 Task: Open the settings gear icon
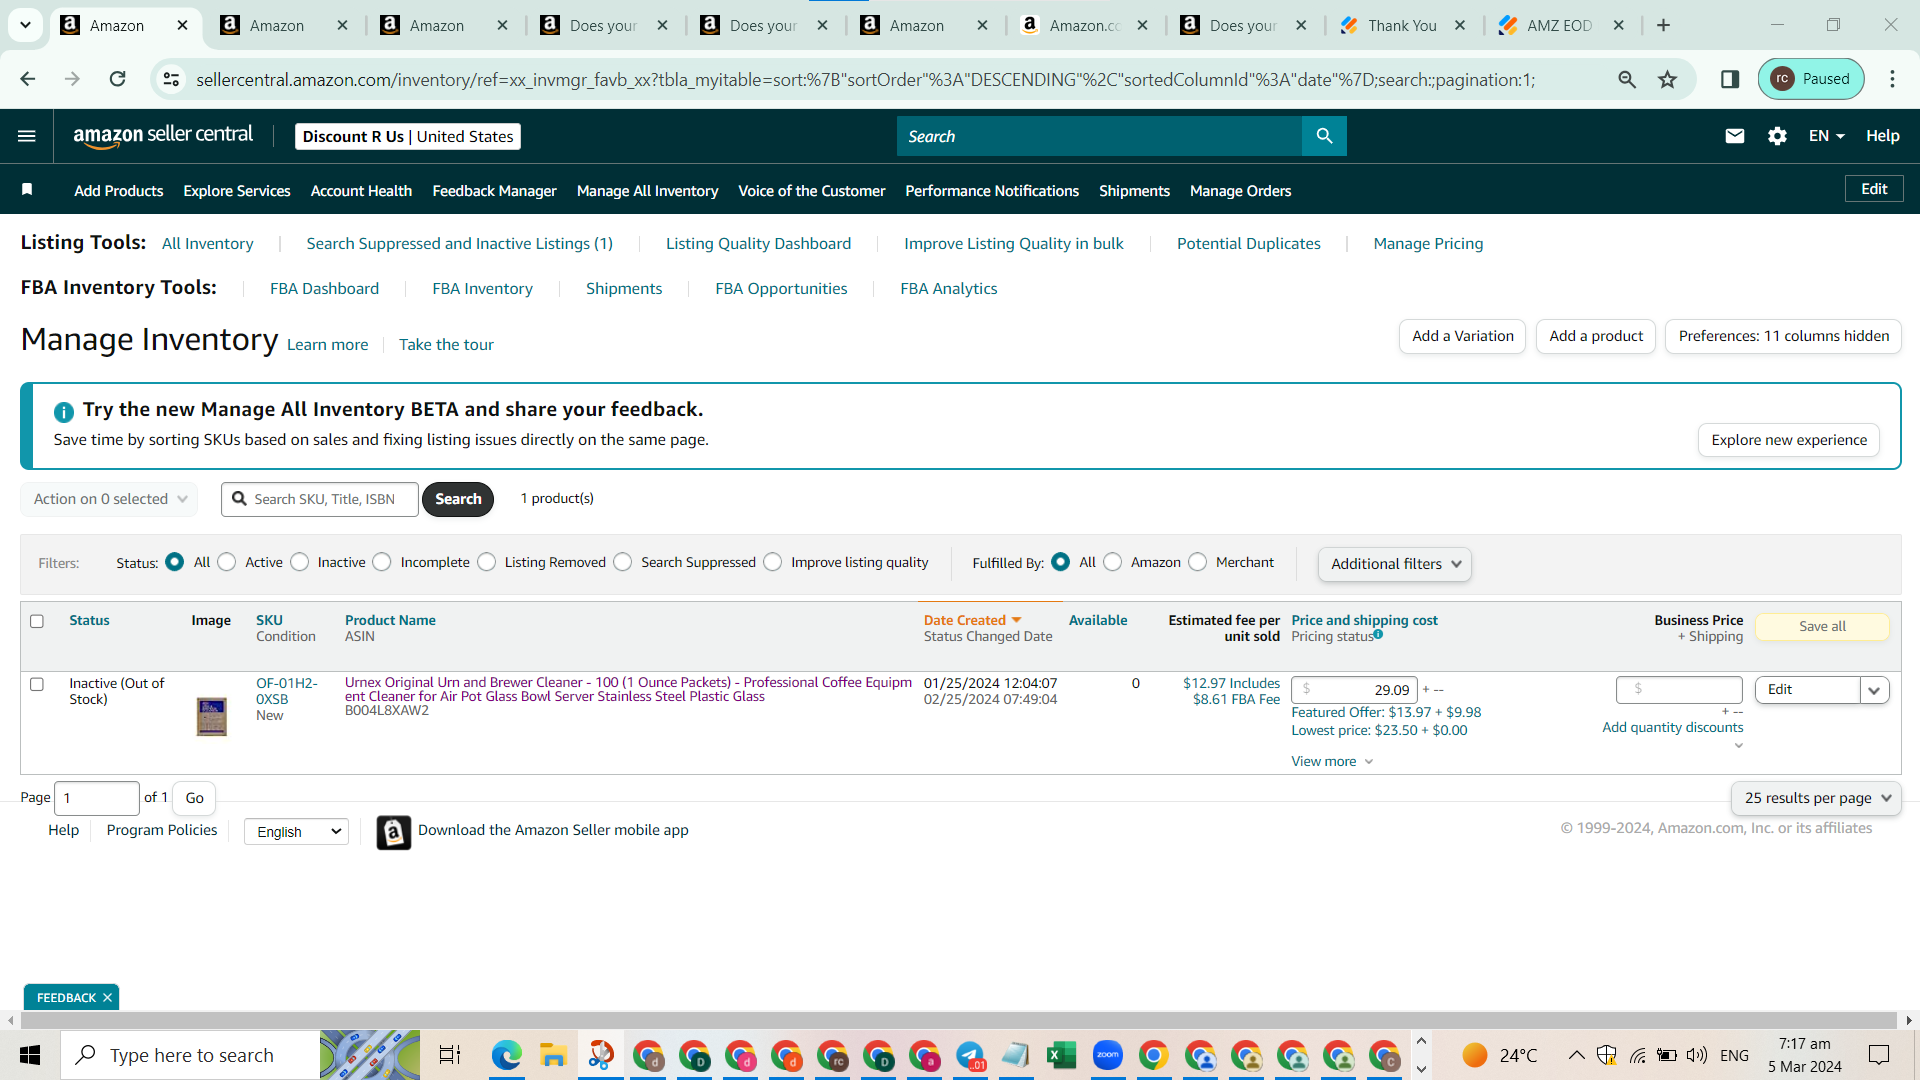(1777, 136)
